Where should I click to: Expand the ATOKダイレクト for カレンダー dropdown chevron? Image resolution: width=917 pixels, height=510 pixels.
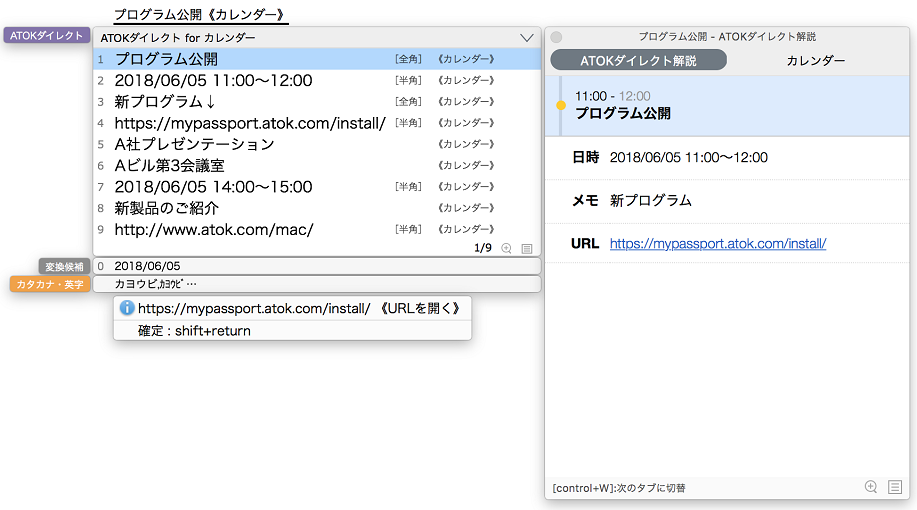[526, 38]
